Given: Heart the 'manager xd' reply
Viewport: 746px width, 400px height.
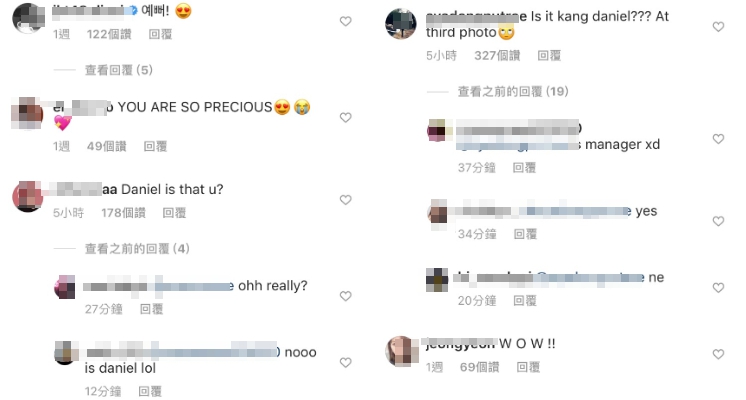Looking at the screenshot, I should (x=718, y=139).
